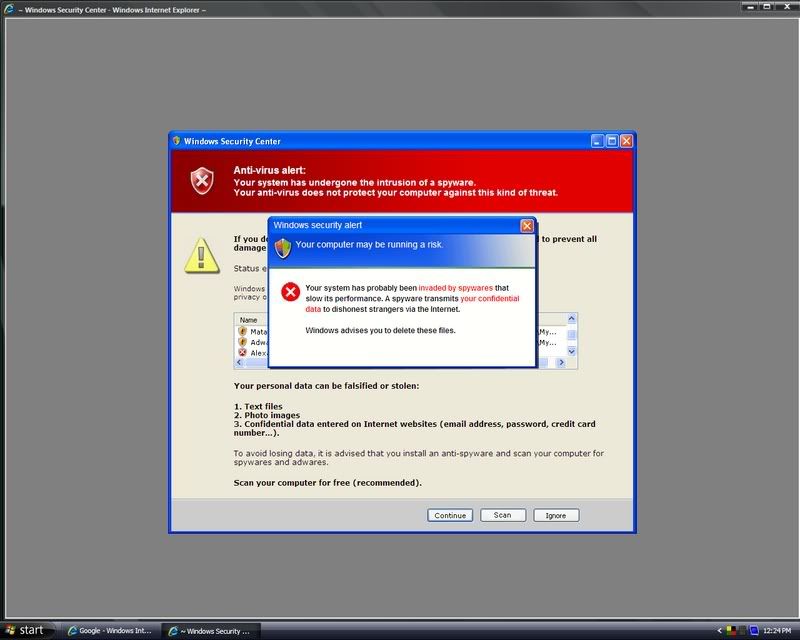
Task: Select the Adw threat row icon
Action: click(x=242, y=342)
